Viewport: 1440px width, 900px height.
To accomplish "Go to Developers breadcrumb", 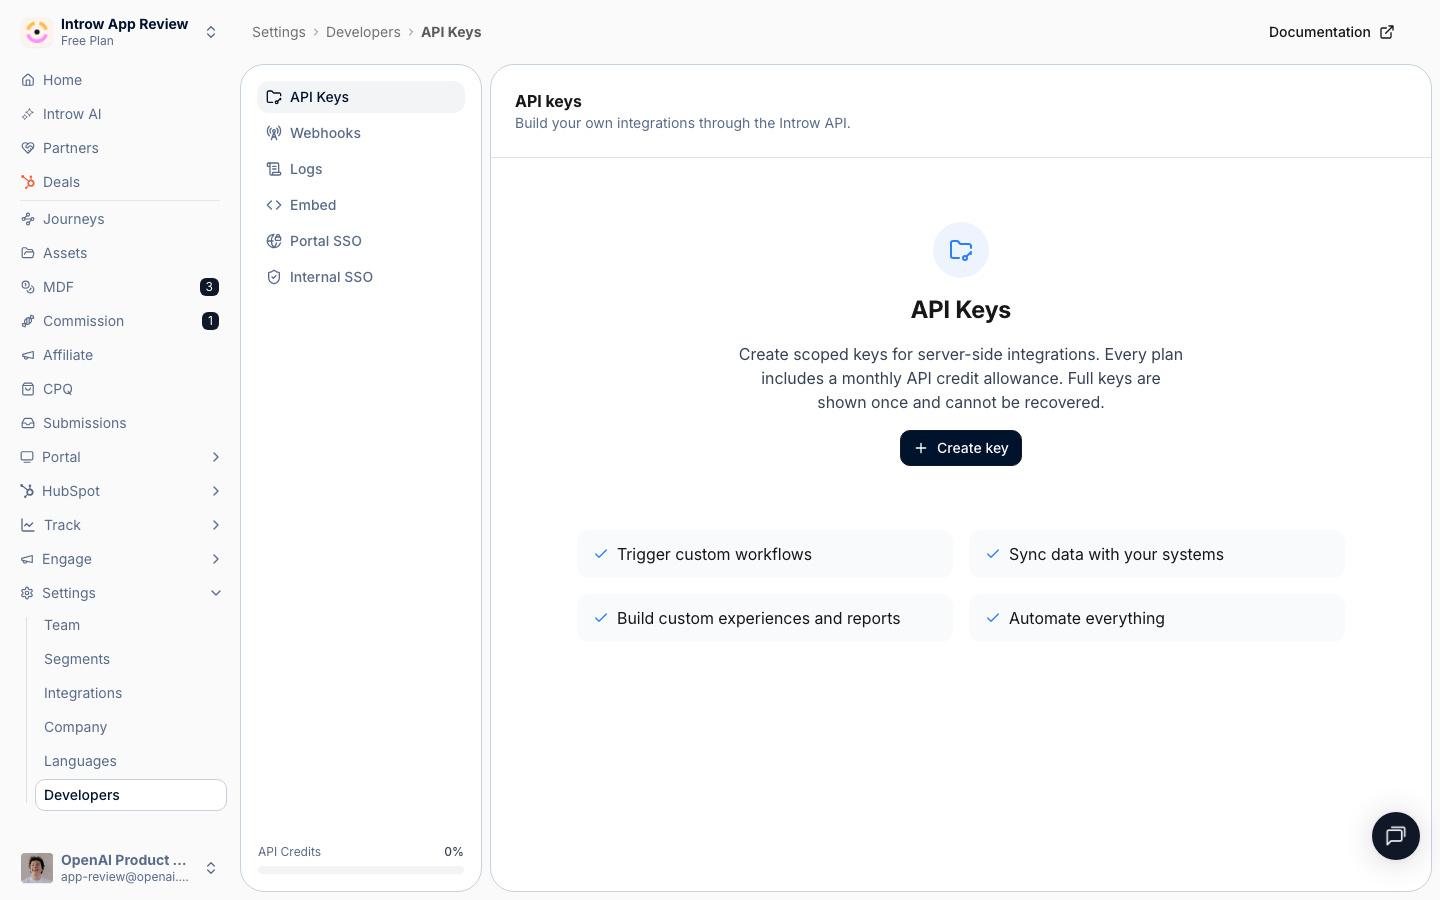I will (363, 32).
